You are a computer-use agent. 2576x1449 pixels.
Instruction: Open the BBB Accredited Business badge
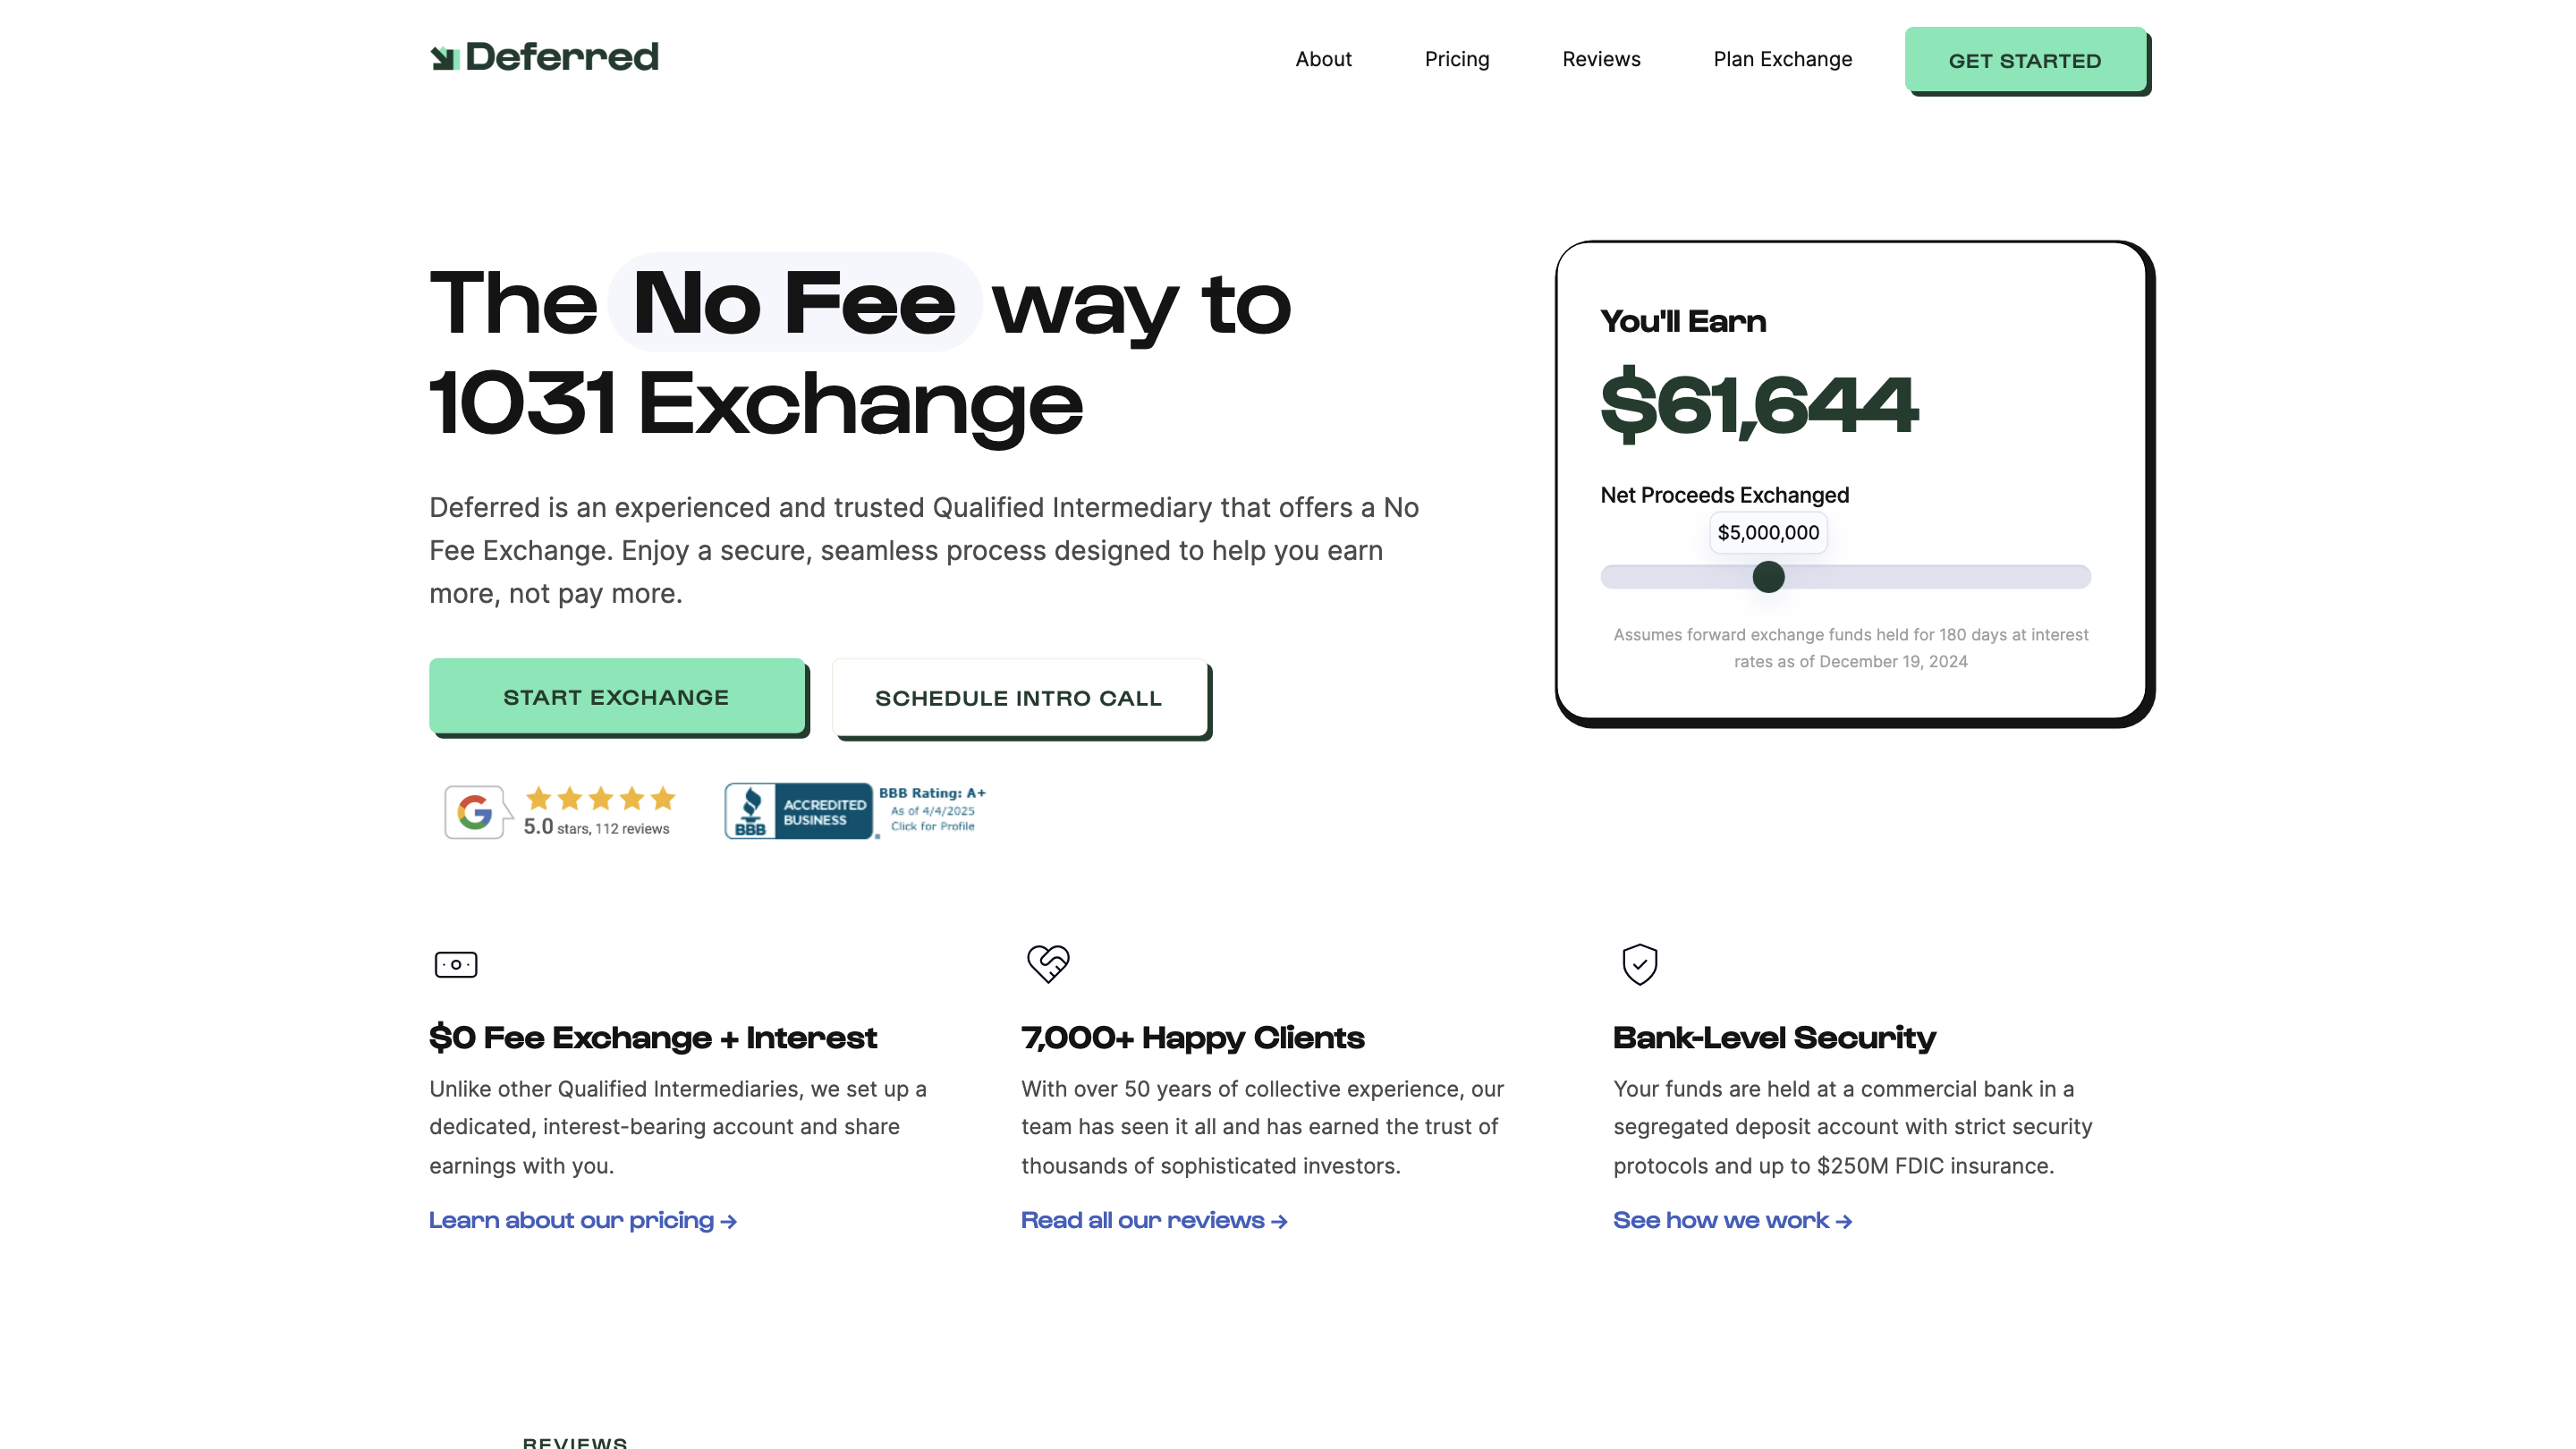798,811
